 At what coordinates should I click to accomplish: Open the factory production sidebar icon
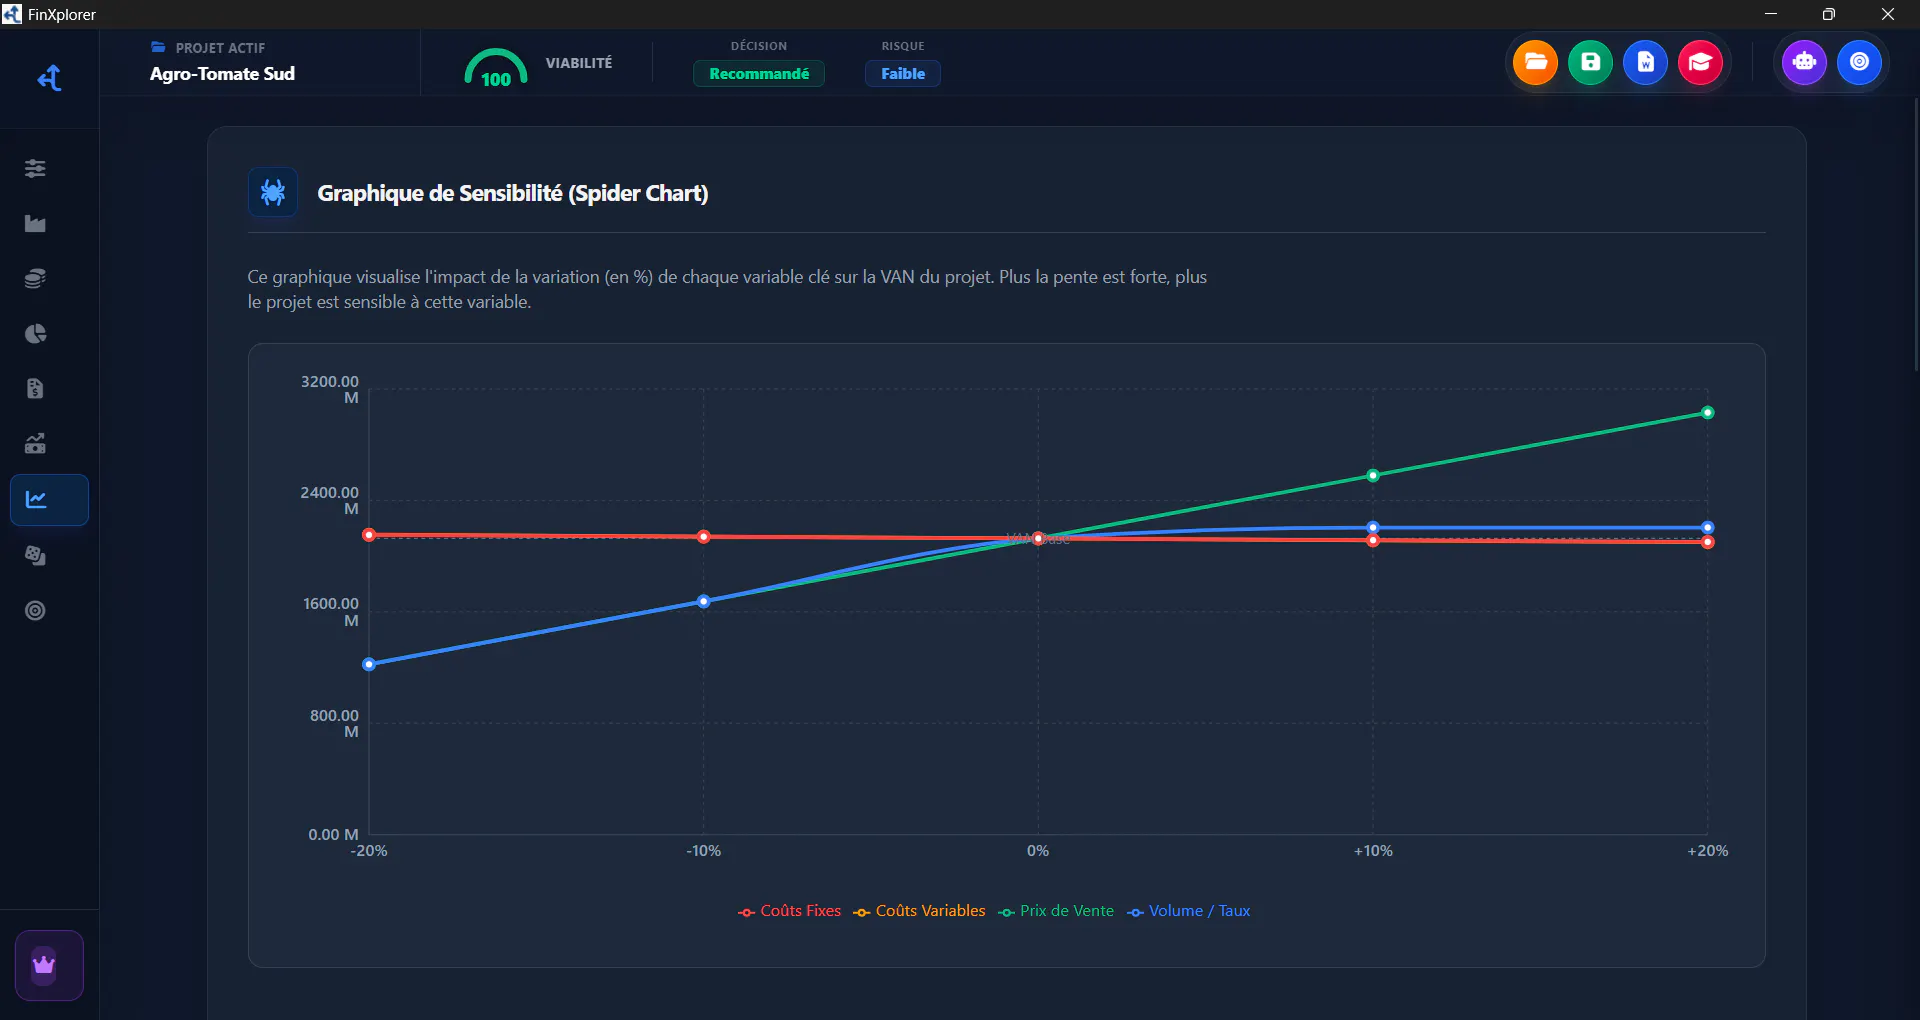(x=35, y=223)
